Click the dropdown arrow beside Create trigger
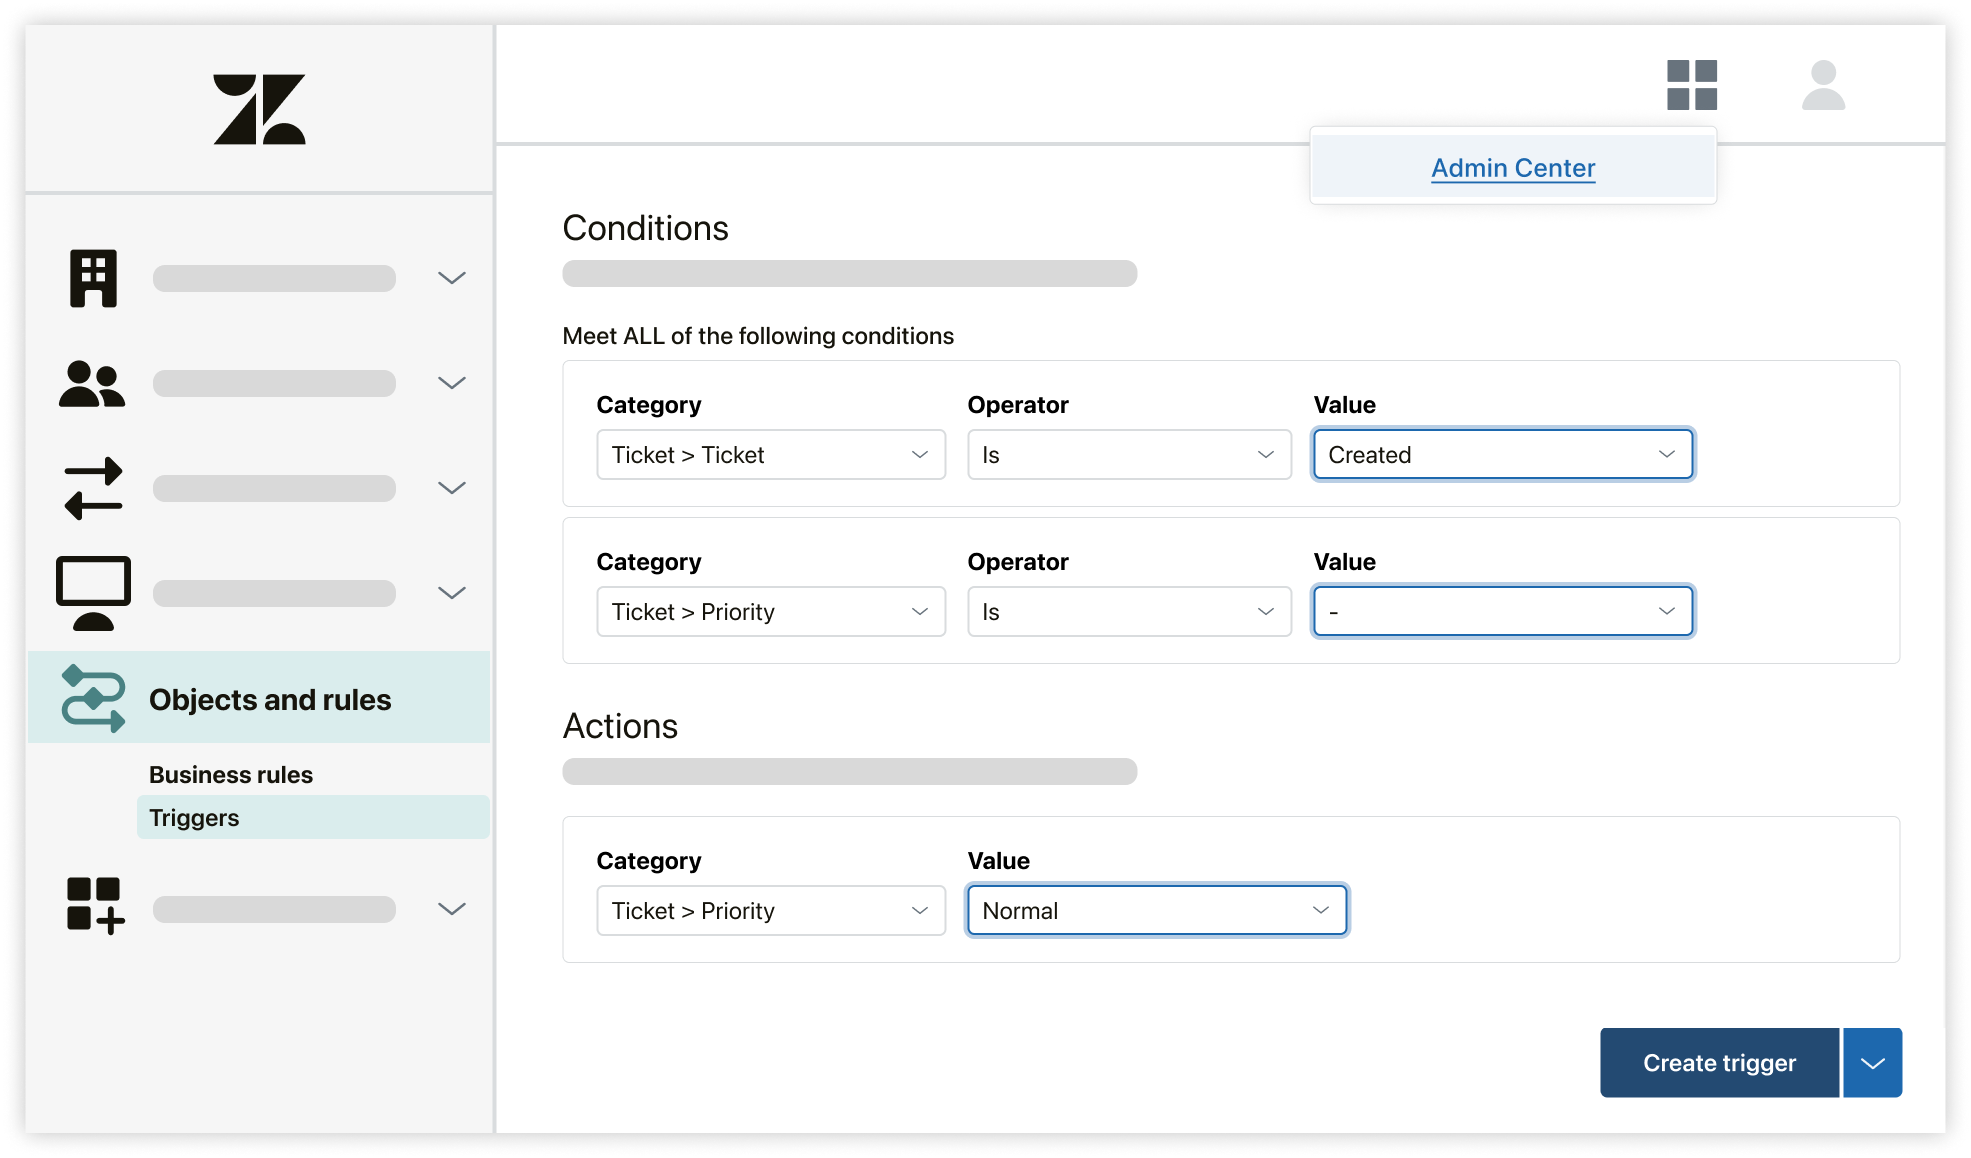The height and width of the screenshot is (1158, 1971). [x=1876, y=1060]
